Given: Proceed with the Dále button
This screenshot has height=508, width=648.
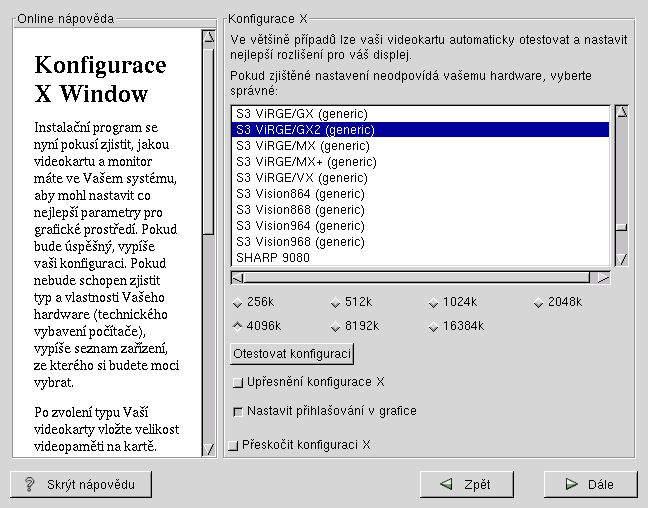Looking at the screenshot, I should pos(590,485).
